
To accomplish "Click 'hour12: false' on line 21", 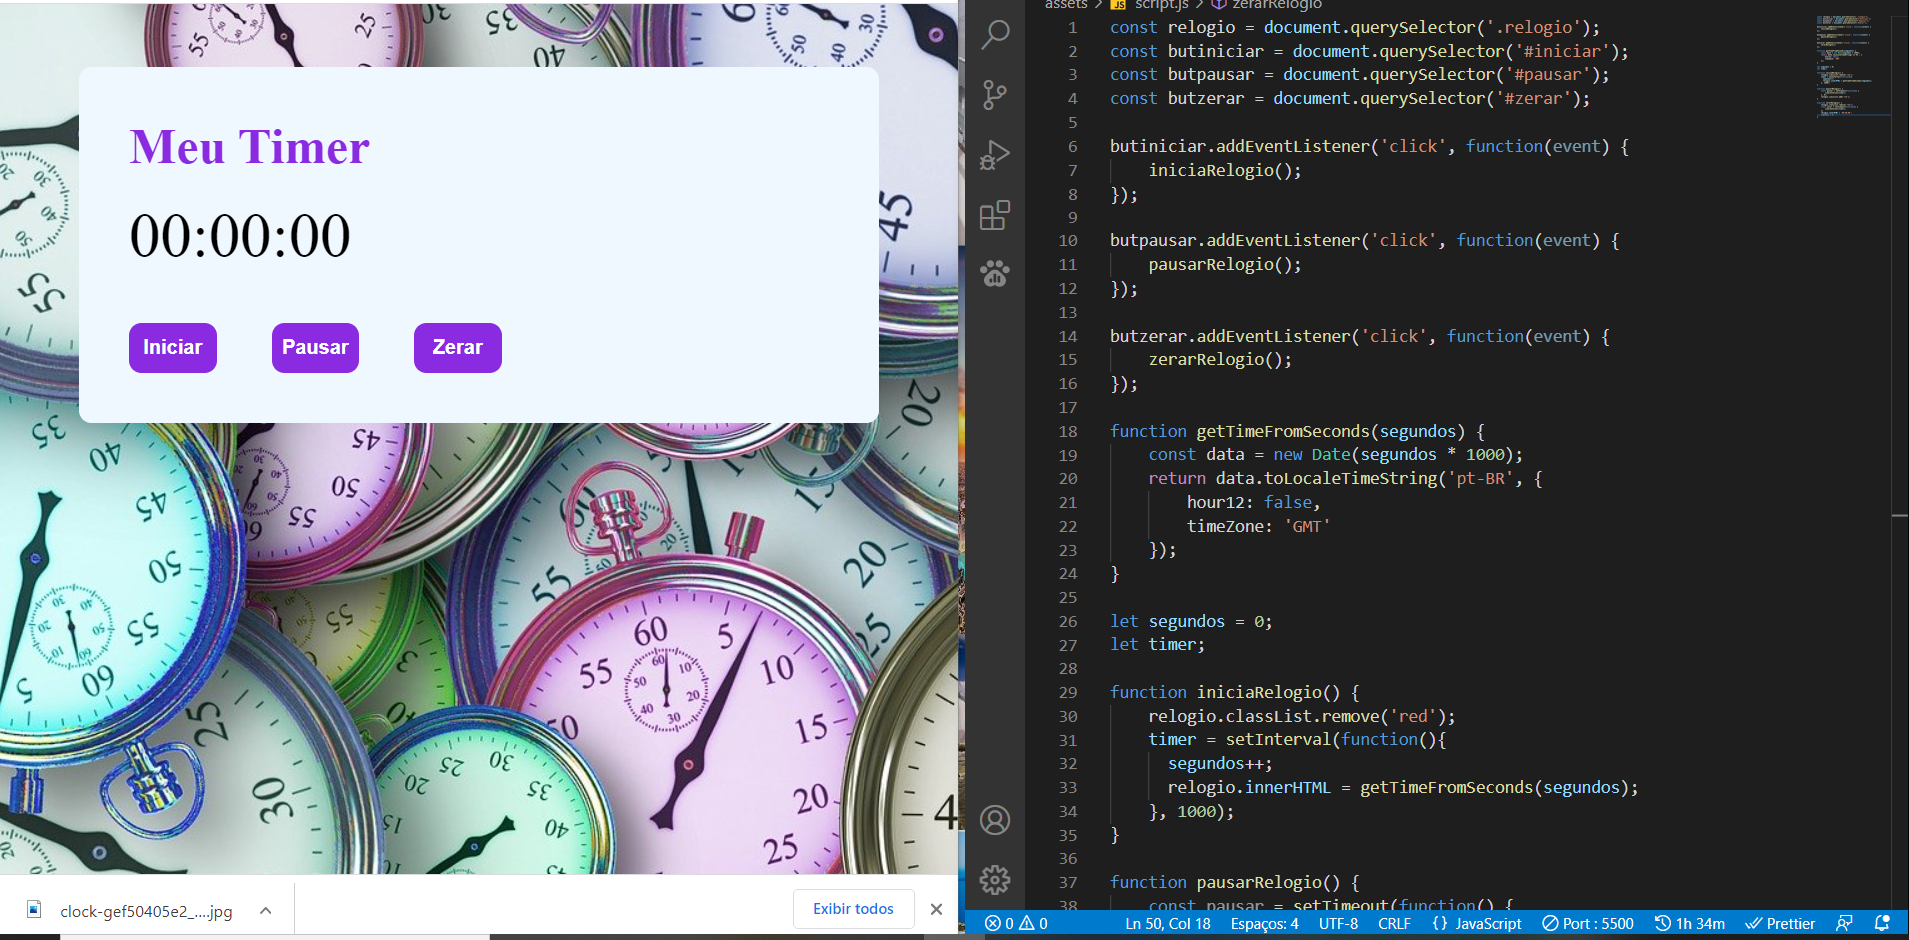I will (1249, 502).
